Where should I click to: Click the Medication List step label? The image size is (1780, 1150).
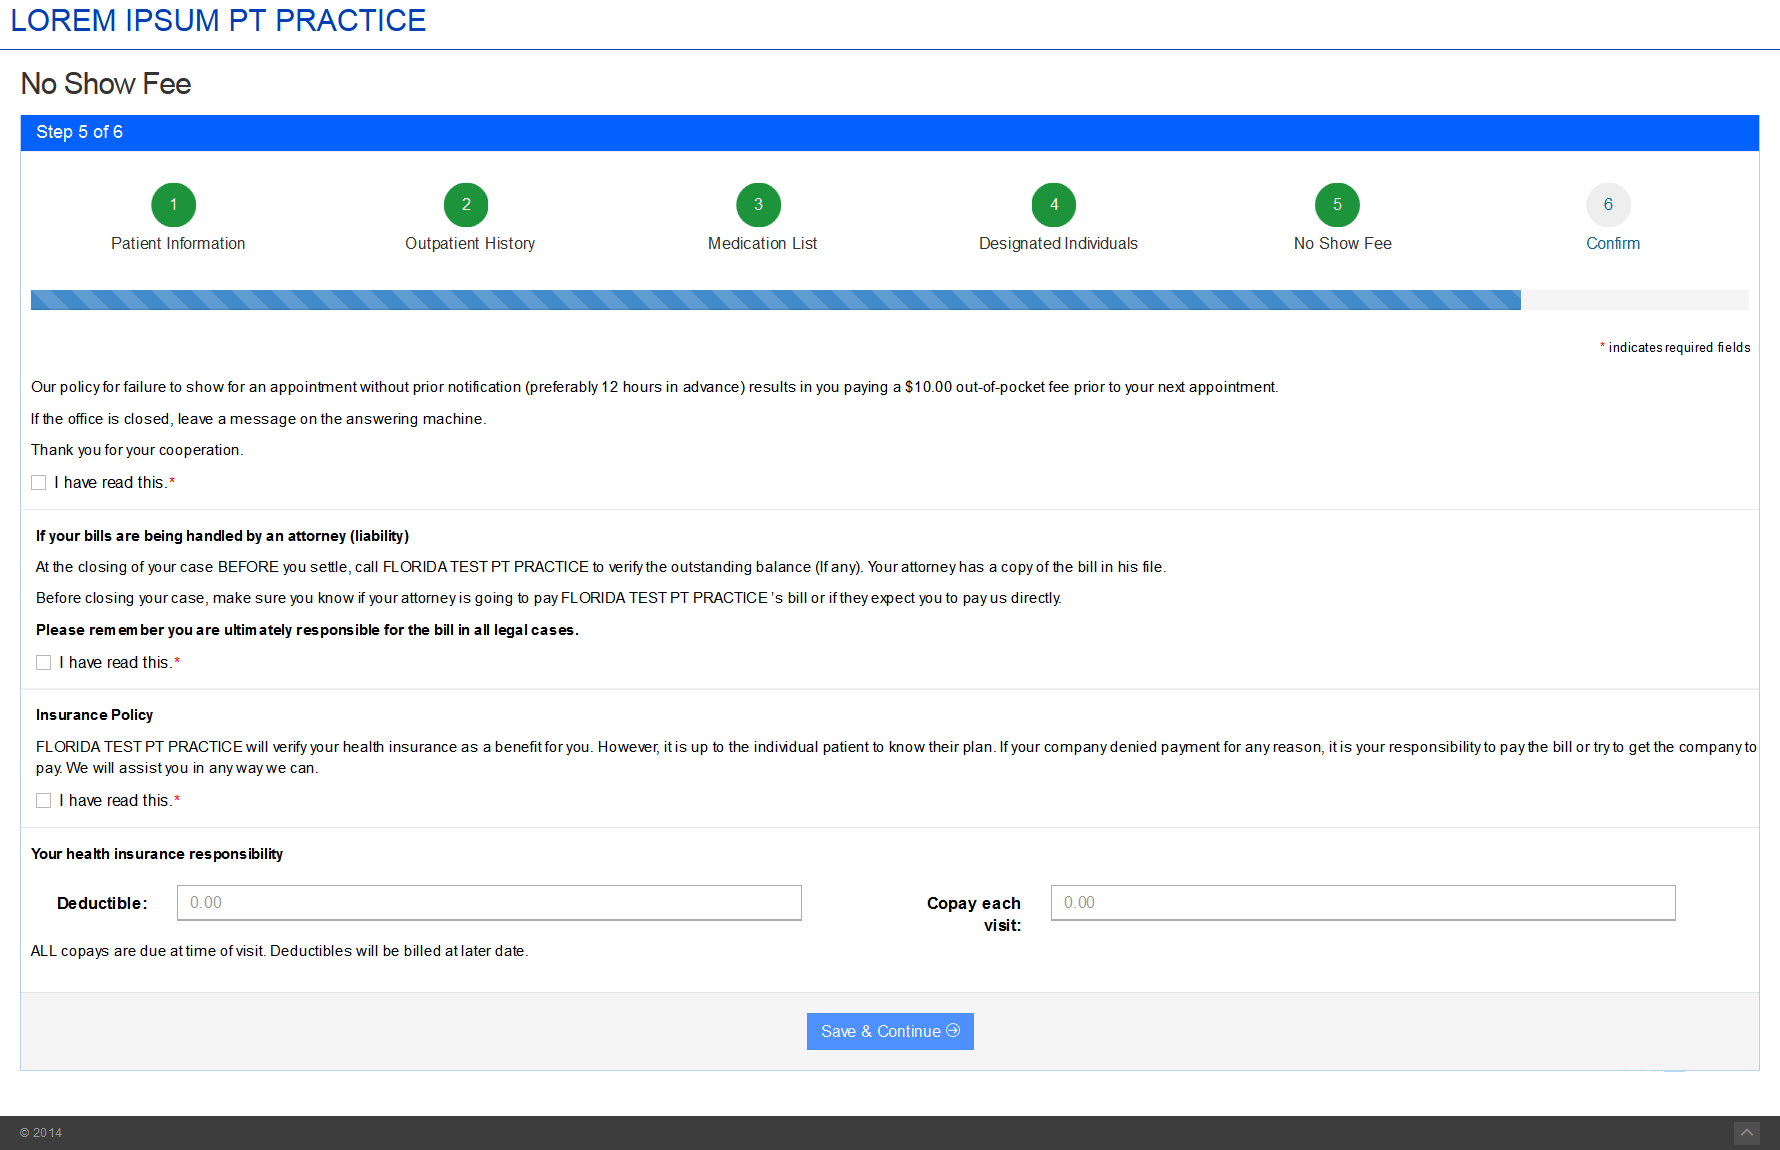pyautogui.click(x=762, y=244)
